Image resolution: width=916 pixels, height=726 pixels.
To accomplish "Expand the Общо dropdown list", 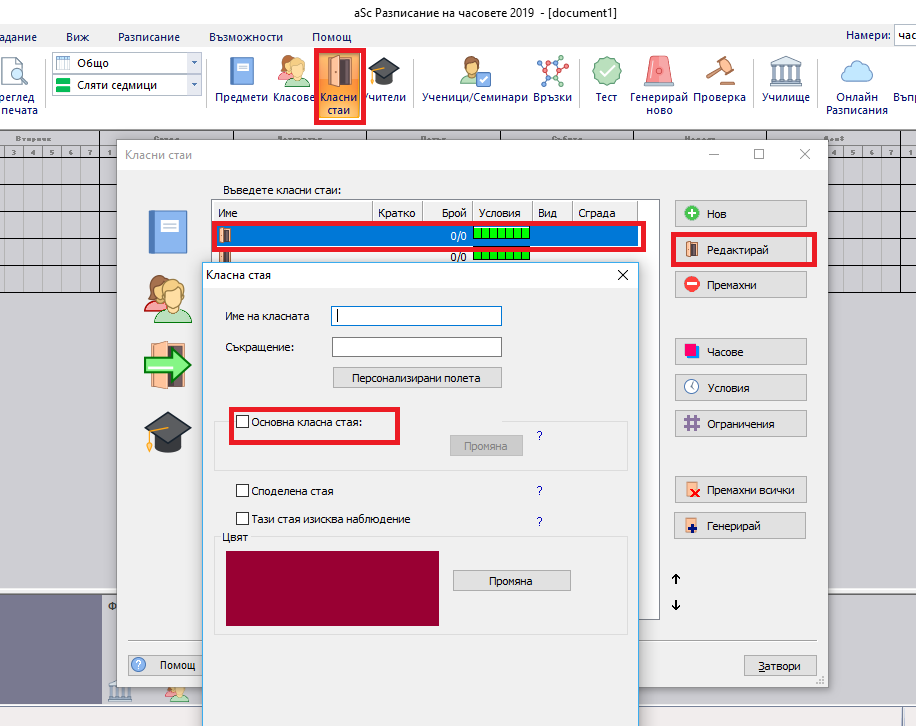I will pyautogui.click(x=194, y=63).
